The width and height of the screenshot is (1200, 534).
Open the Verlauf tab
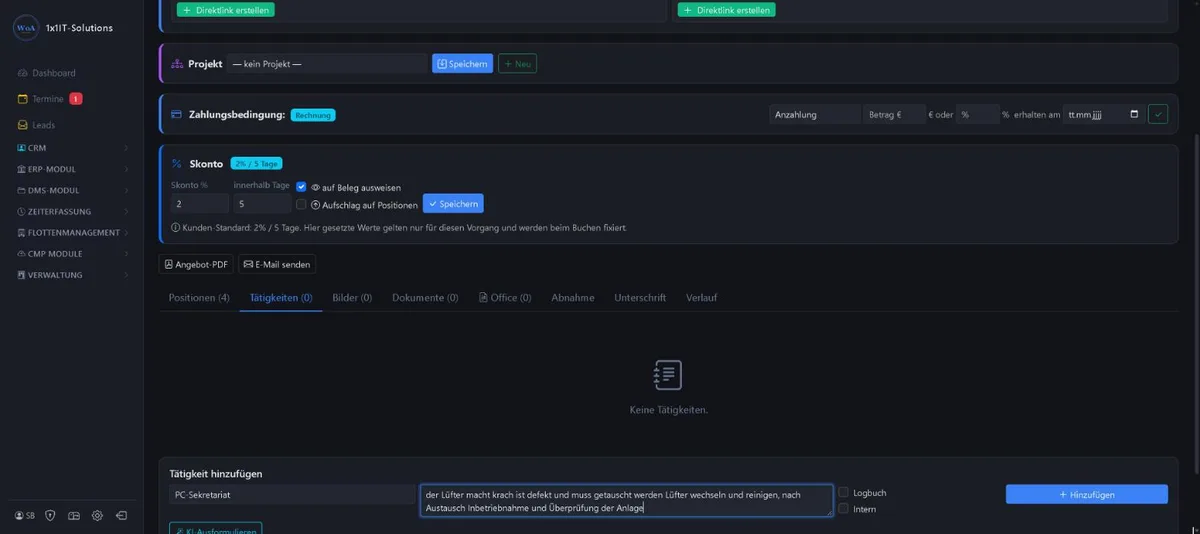click(702, 298)
